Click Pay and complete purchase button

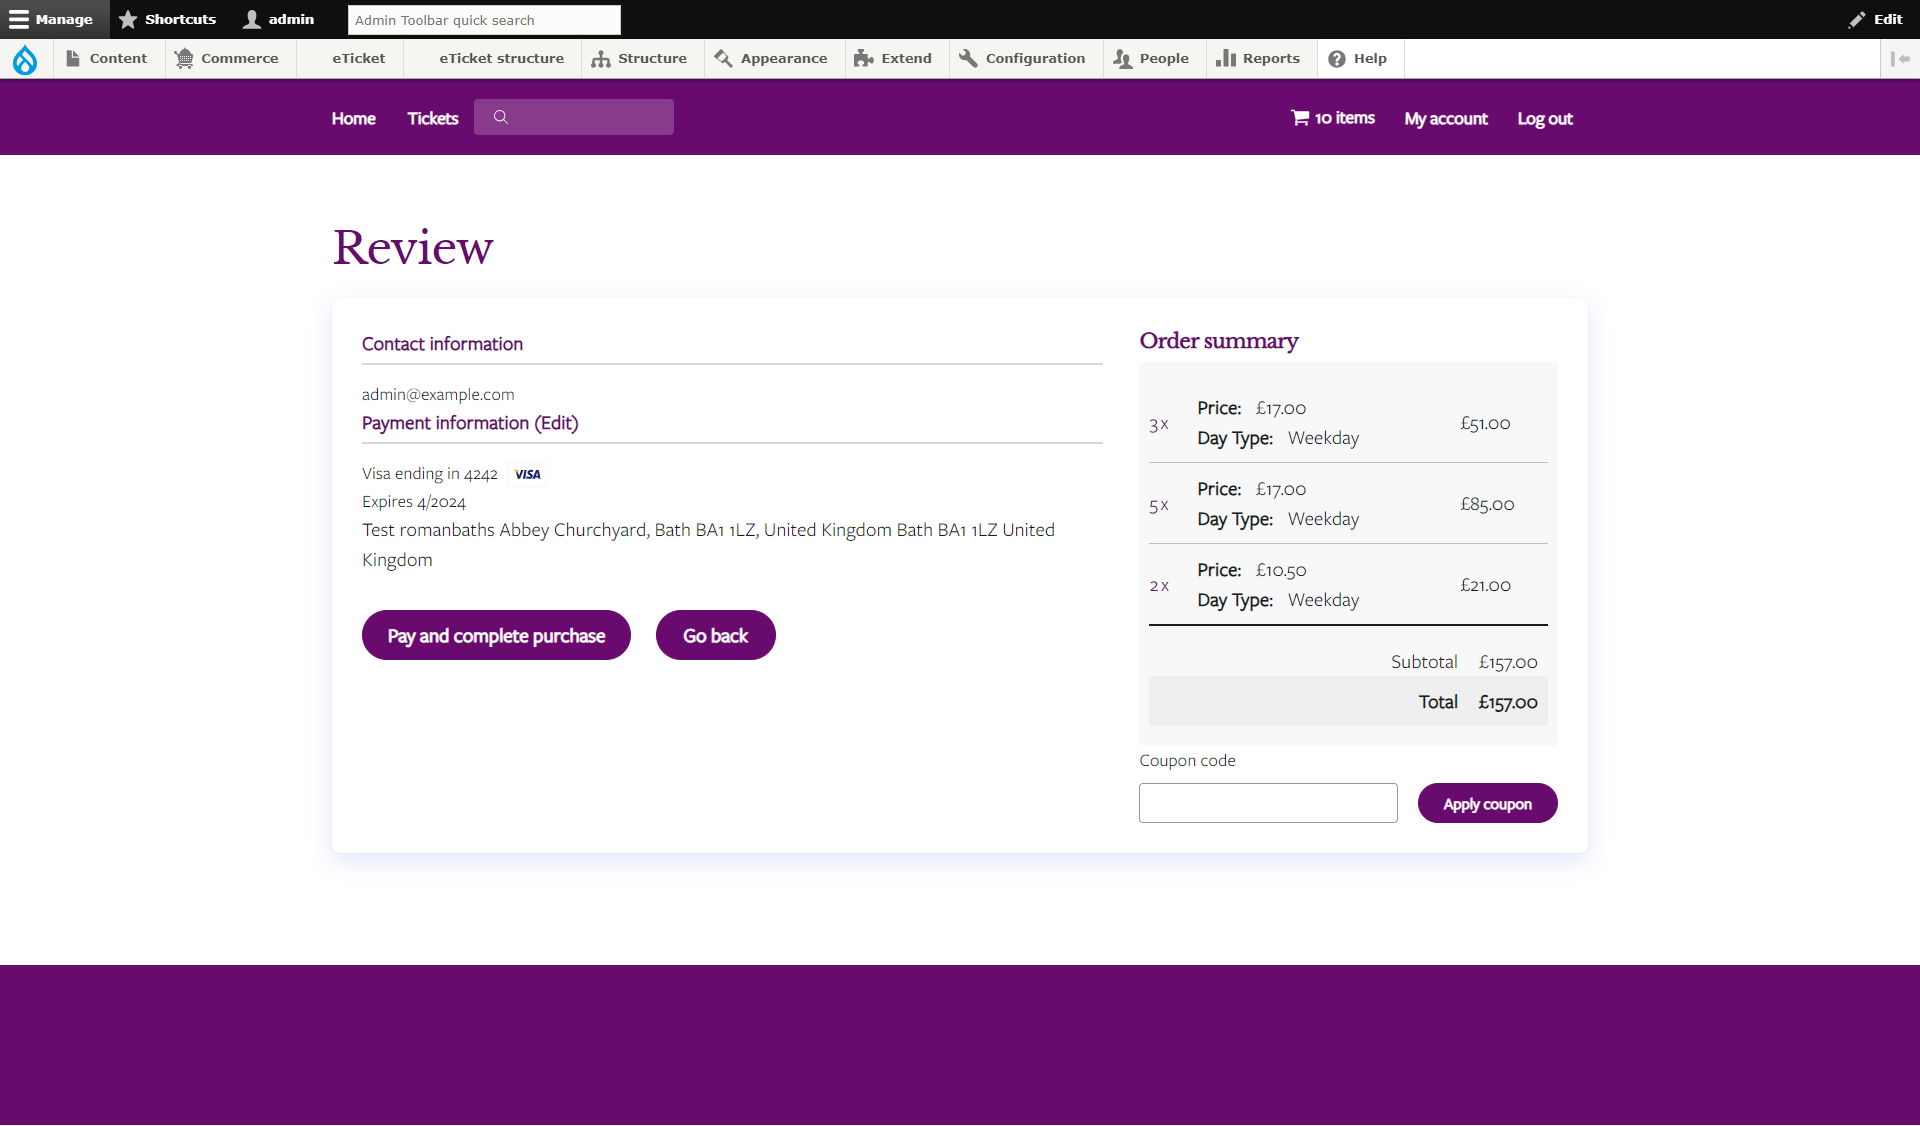(x=496, y=635)
